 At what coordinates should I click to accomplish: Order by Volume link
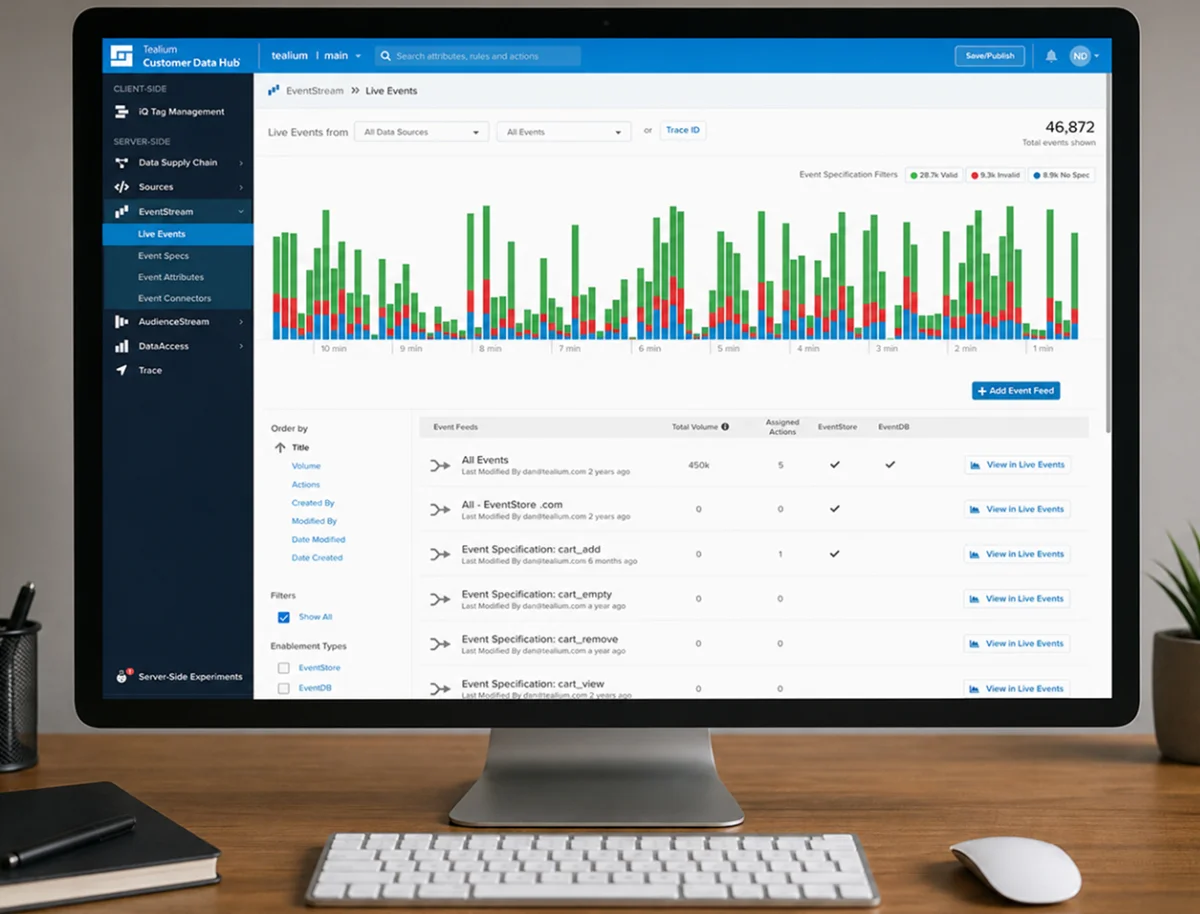306,466
